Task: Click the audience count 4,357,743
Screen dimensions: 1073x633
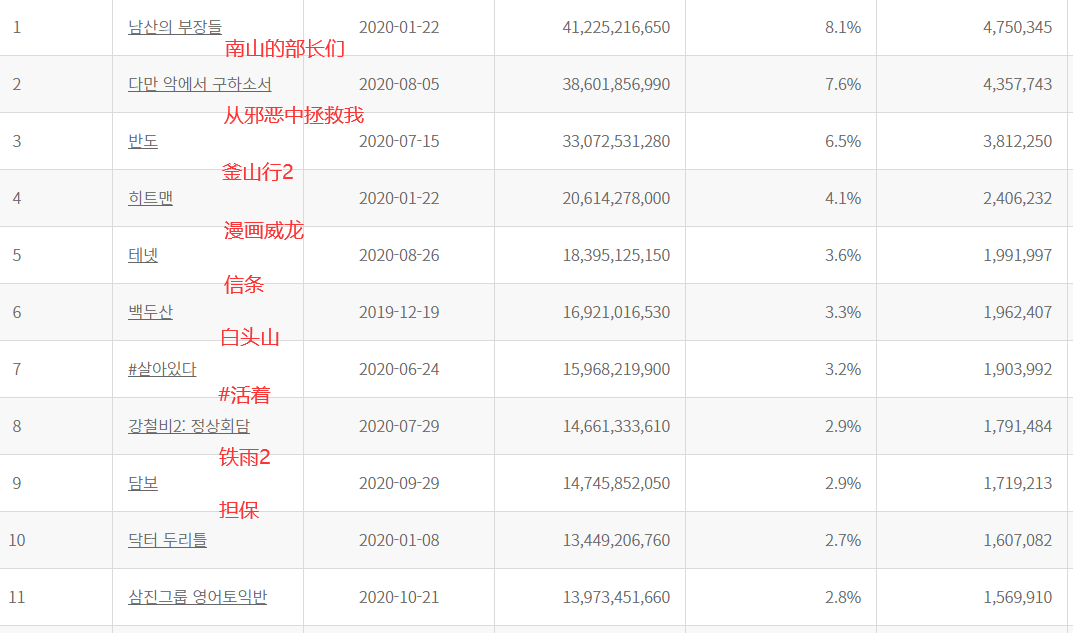Action: [1018, 84]
